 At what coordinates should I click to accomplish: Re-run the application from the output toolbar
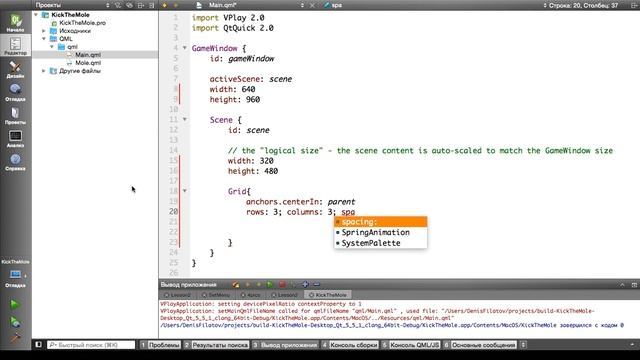270,284
